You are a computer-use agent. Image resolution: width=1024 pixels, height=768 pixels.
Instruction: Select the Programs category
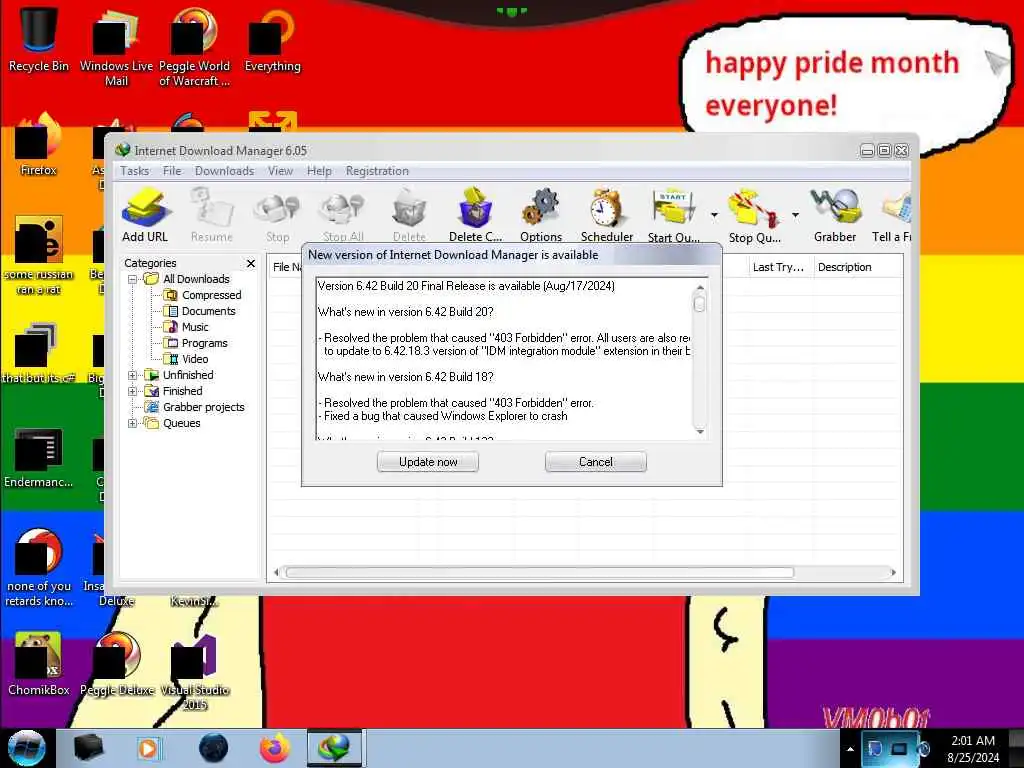coord(204,344)
